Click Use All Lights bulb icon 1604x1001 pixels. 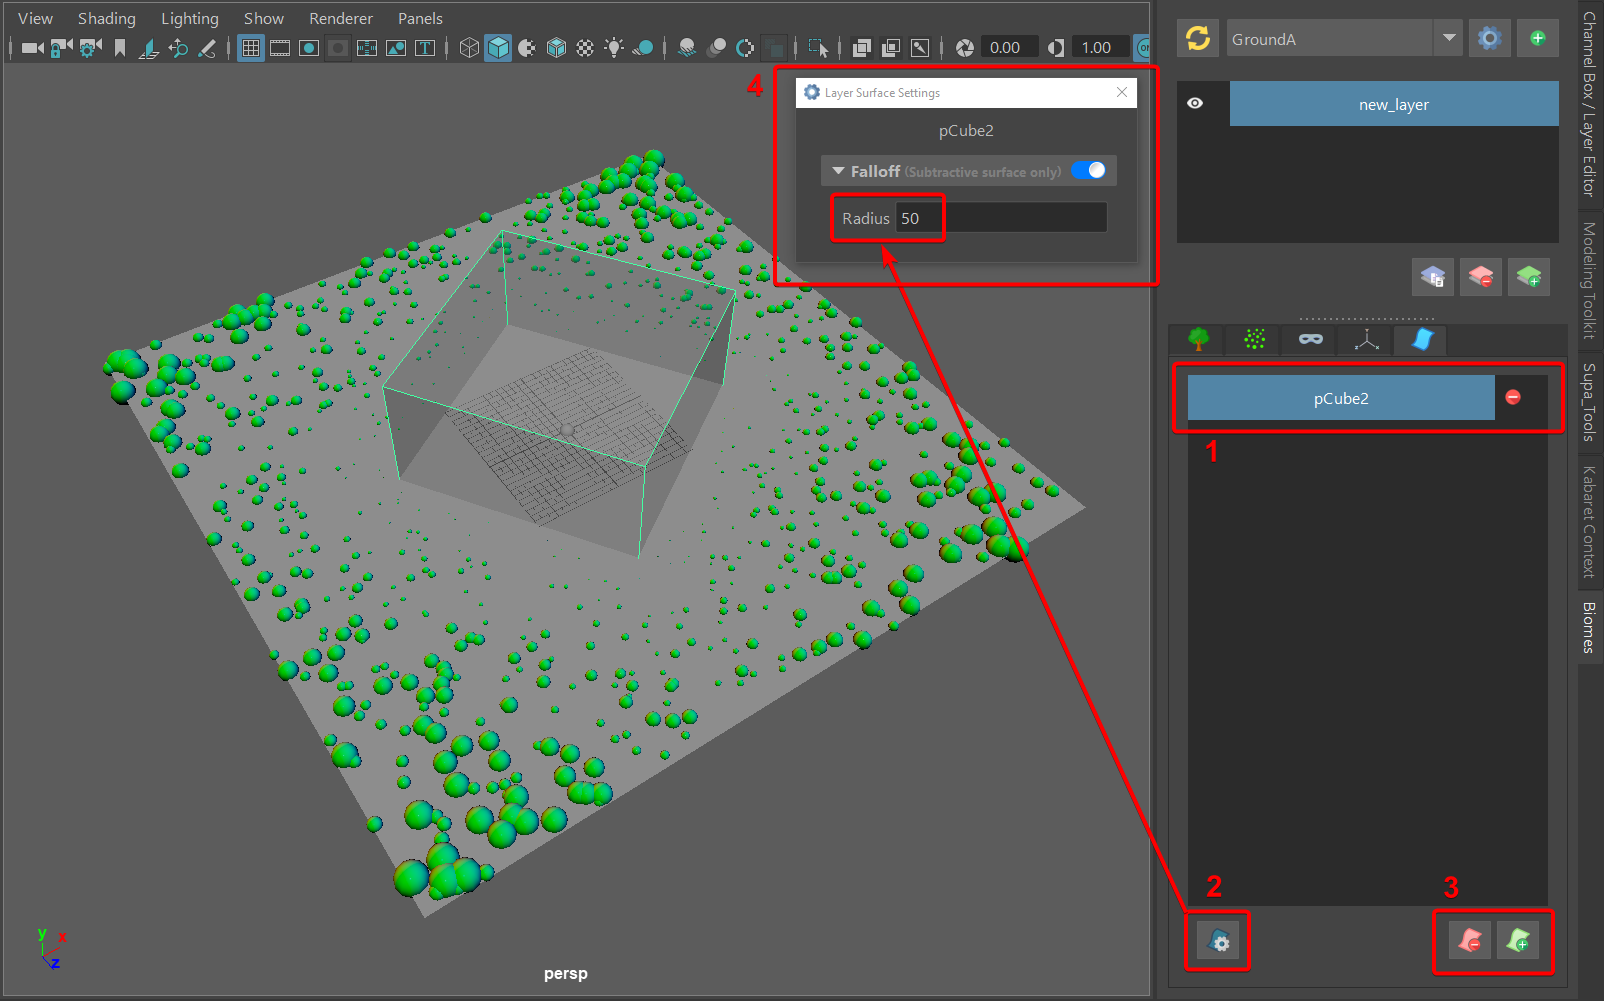(614, 47)
